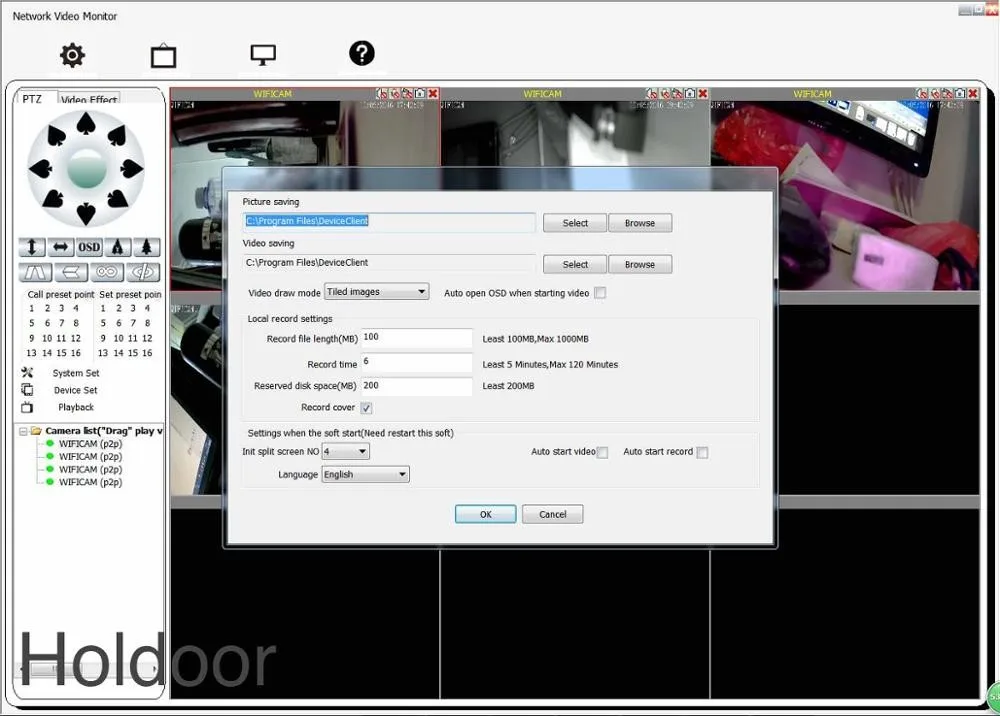Select the first WIFICAM (p2p) in camera list
The width and height of the screenshot is (1000, 716).
coord(90,444)
